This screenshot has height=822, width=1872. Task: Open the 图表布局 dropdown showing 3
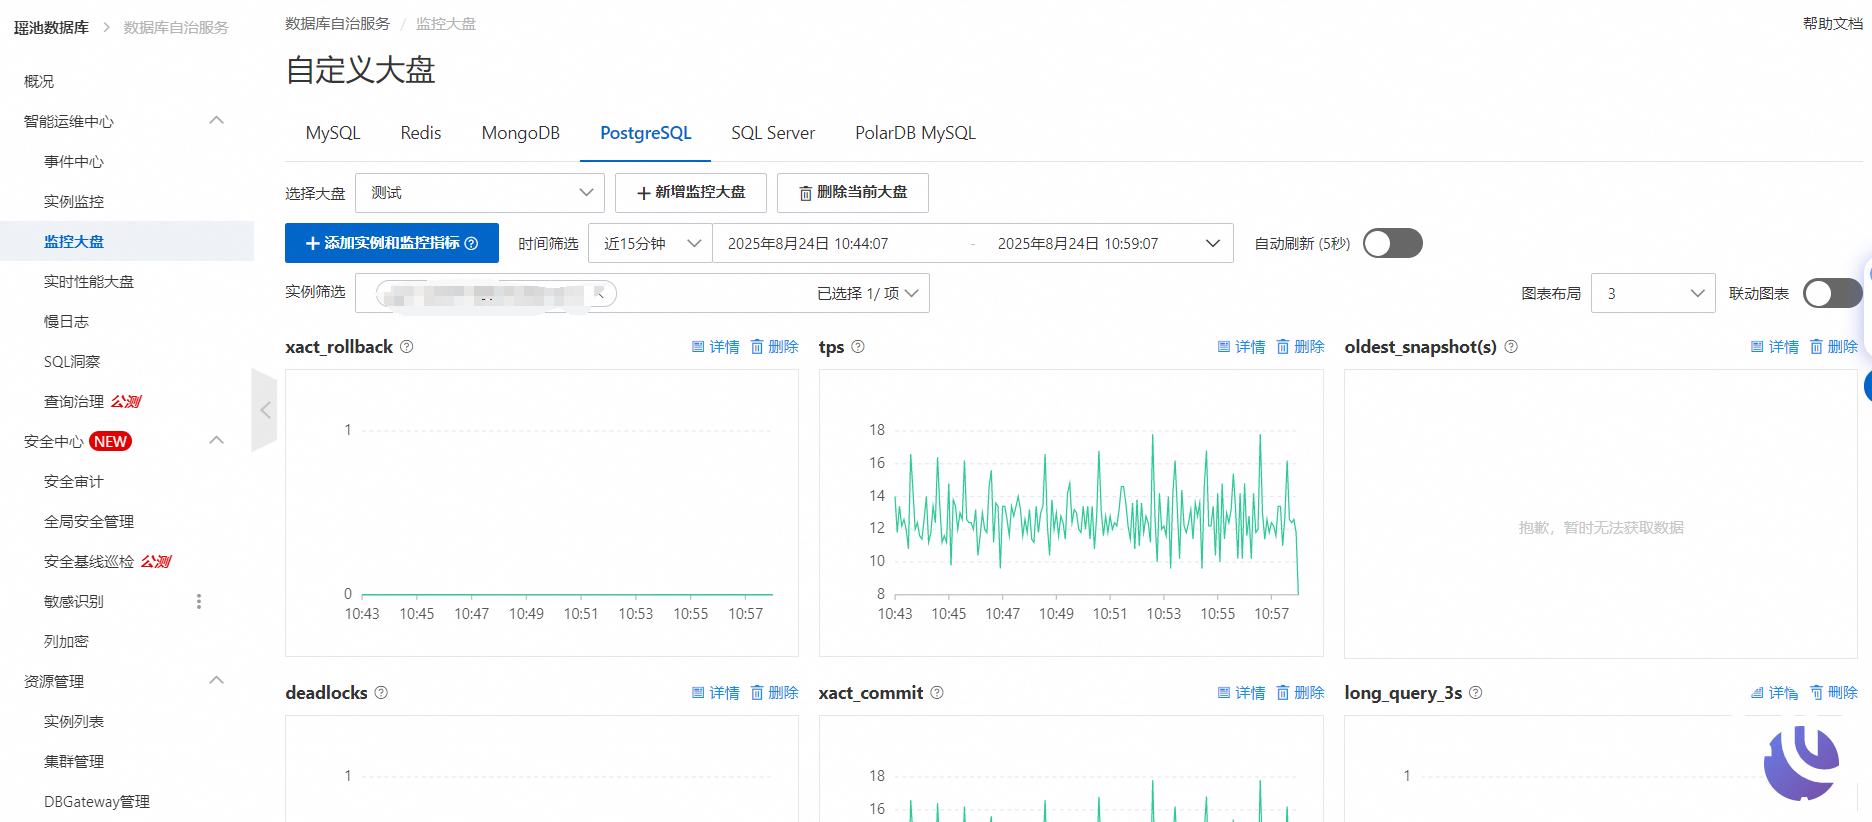pos(1653,293)
